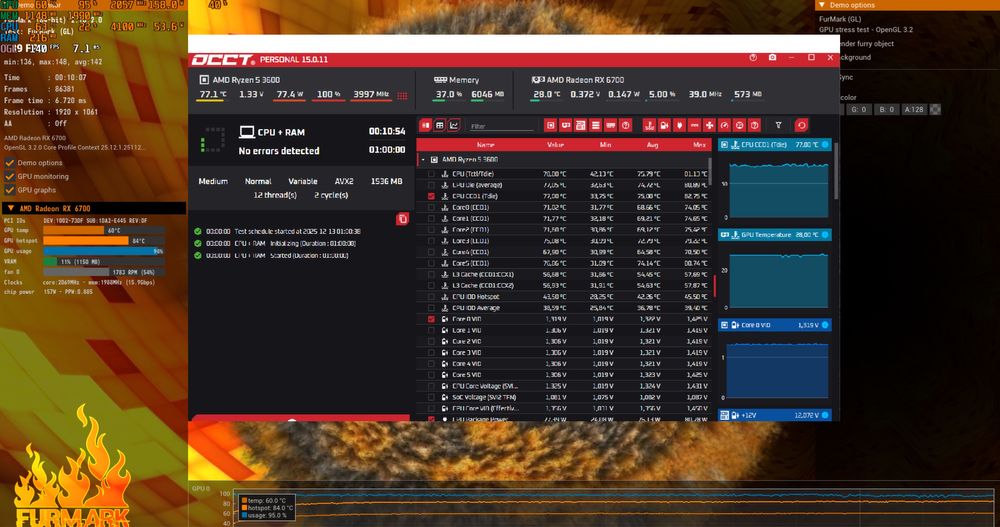This screenshot has height=527, width=1000.
Task: Filter sensors by memory module icon
Action: tap(610, 126)
